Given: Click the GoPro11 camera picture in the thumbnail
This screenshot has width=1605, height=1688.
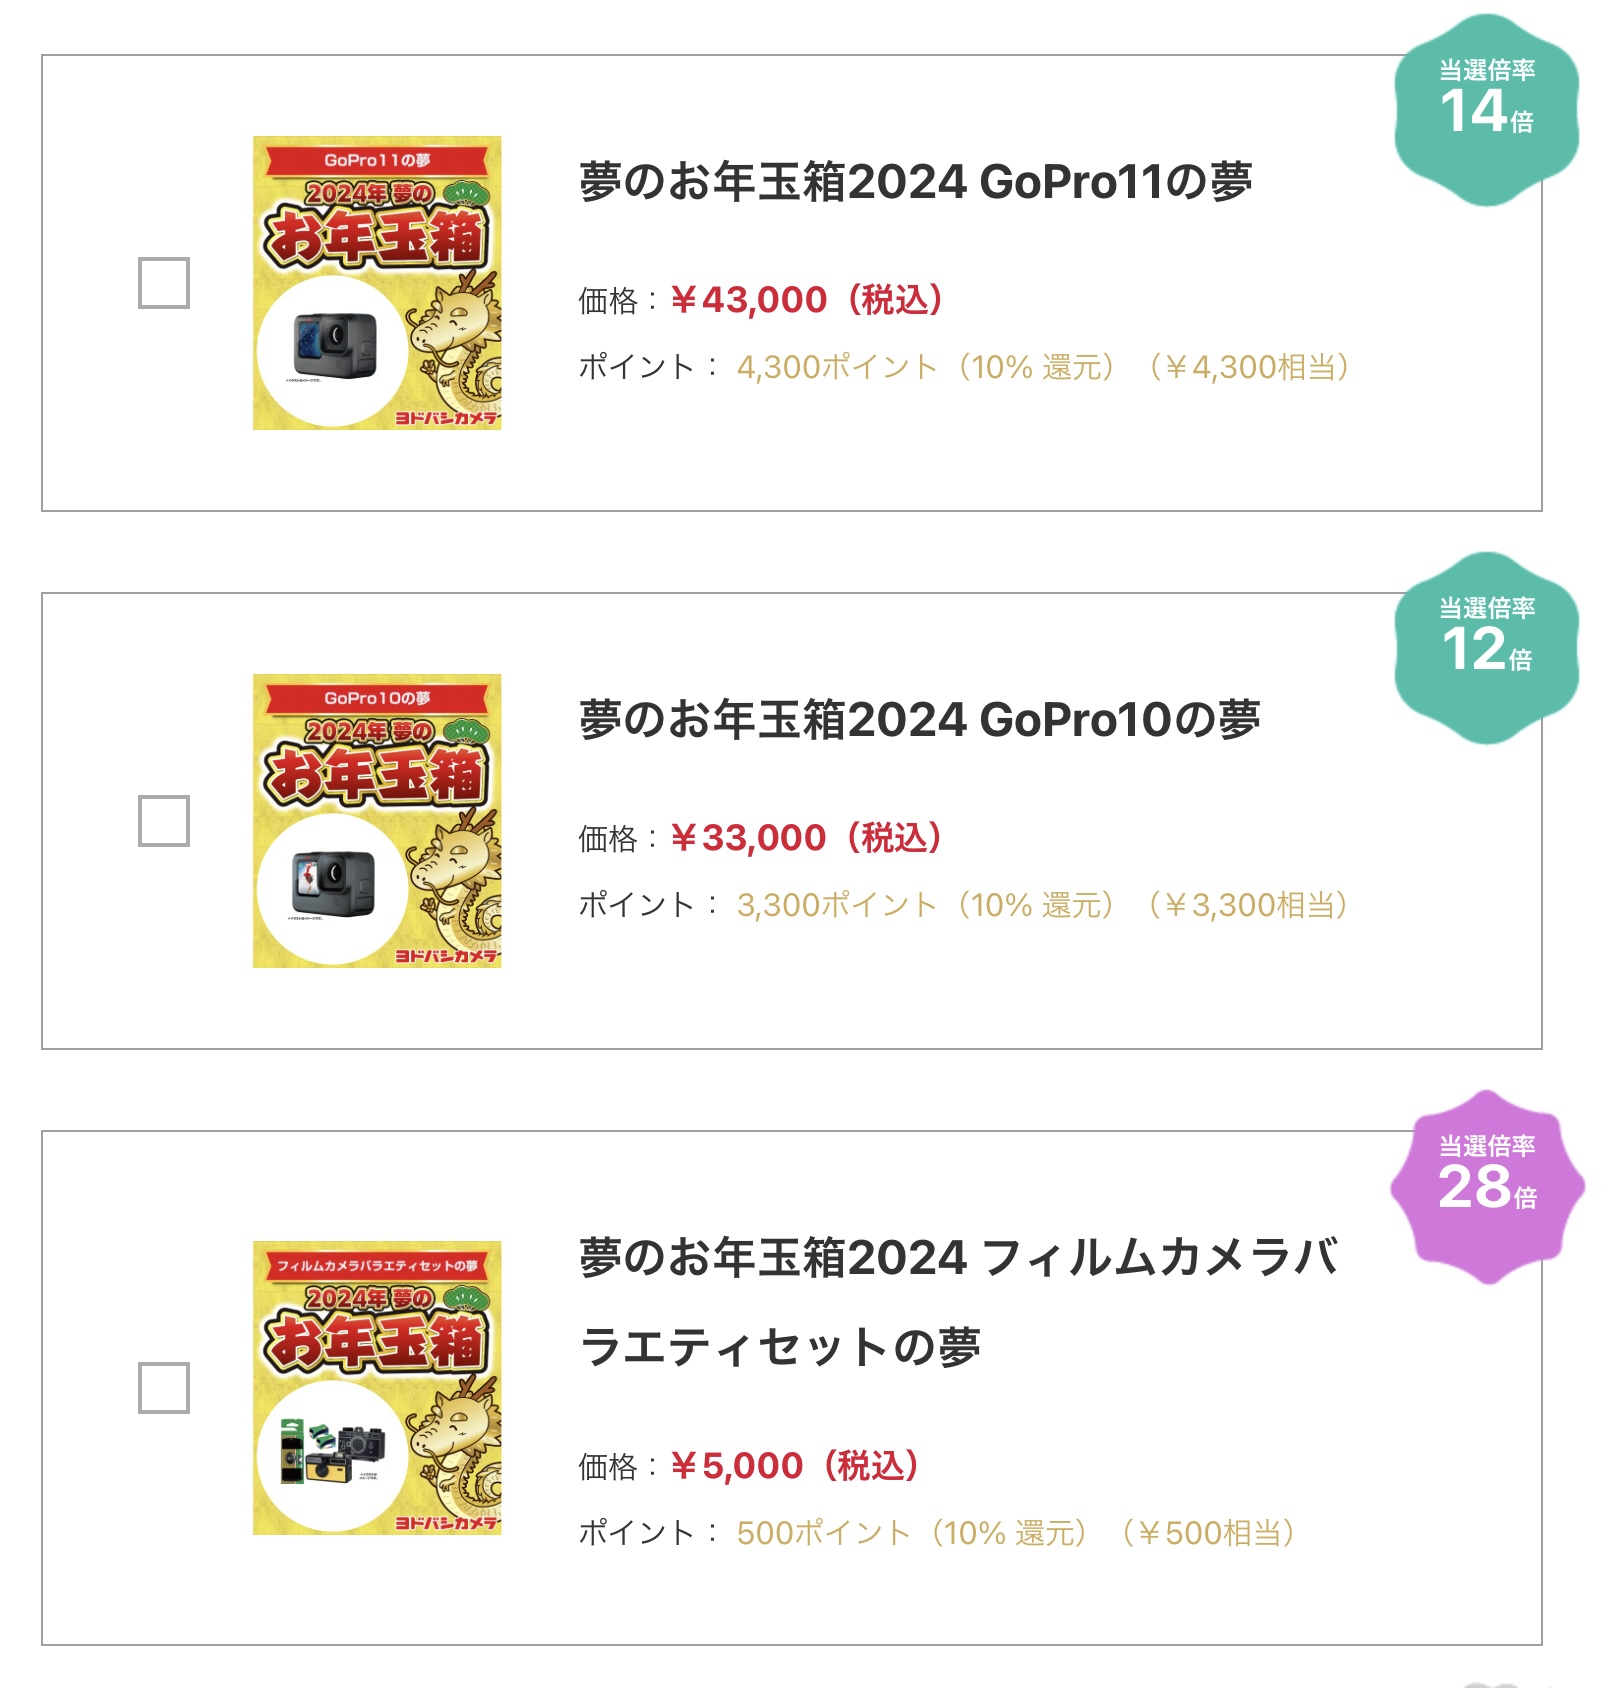Looking at the screenshot, I should (x=334, y=346).
